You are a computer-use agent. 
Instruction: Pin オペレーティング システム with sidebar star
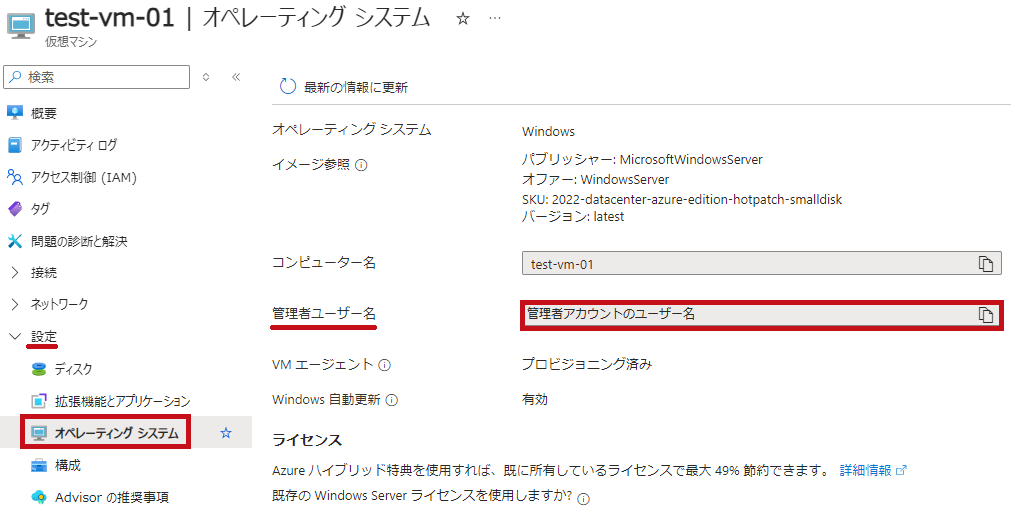click(x=226, y=433)
